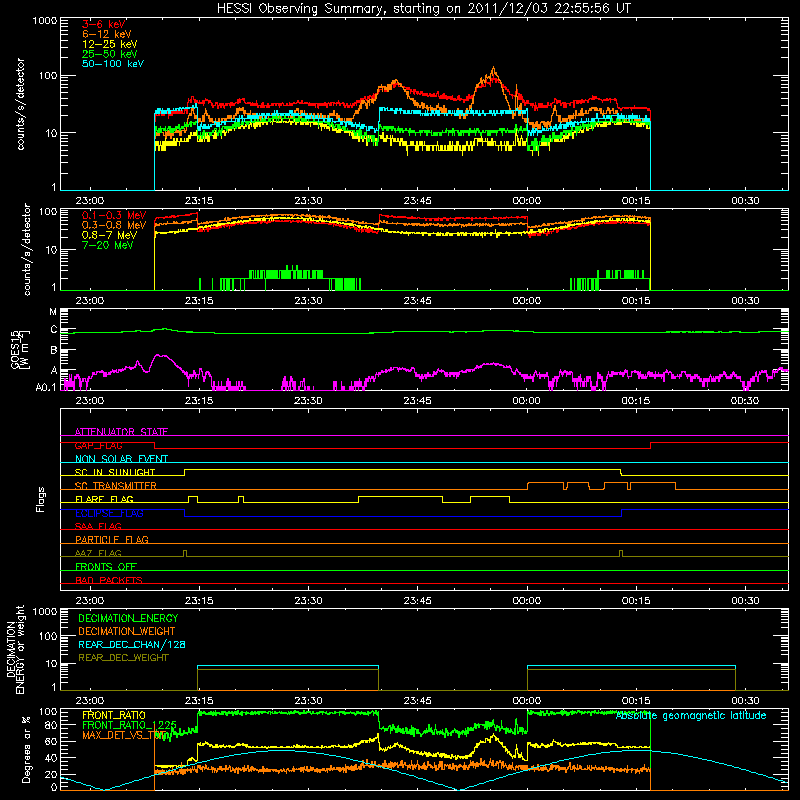
Task: Click the vertical Flags axis title
Action: [x=41, y=499]
